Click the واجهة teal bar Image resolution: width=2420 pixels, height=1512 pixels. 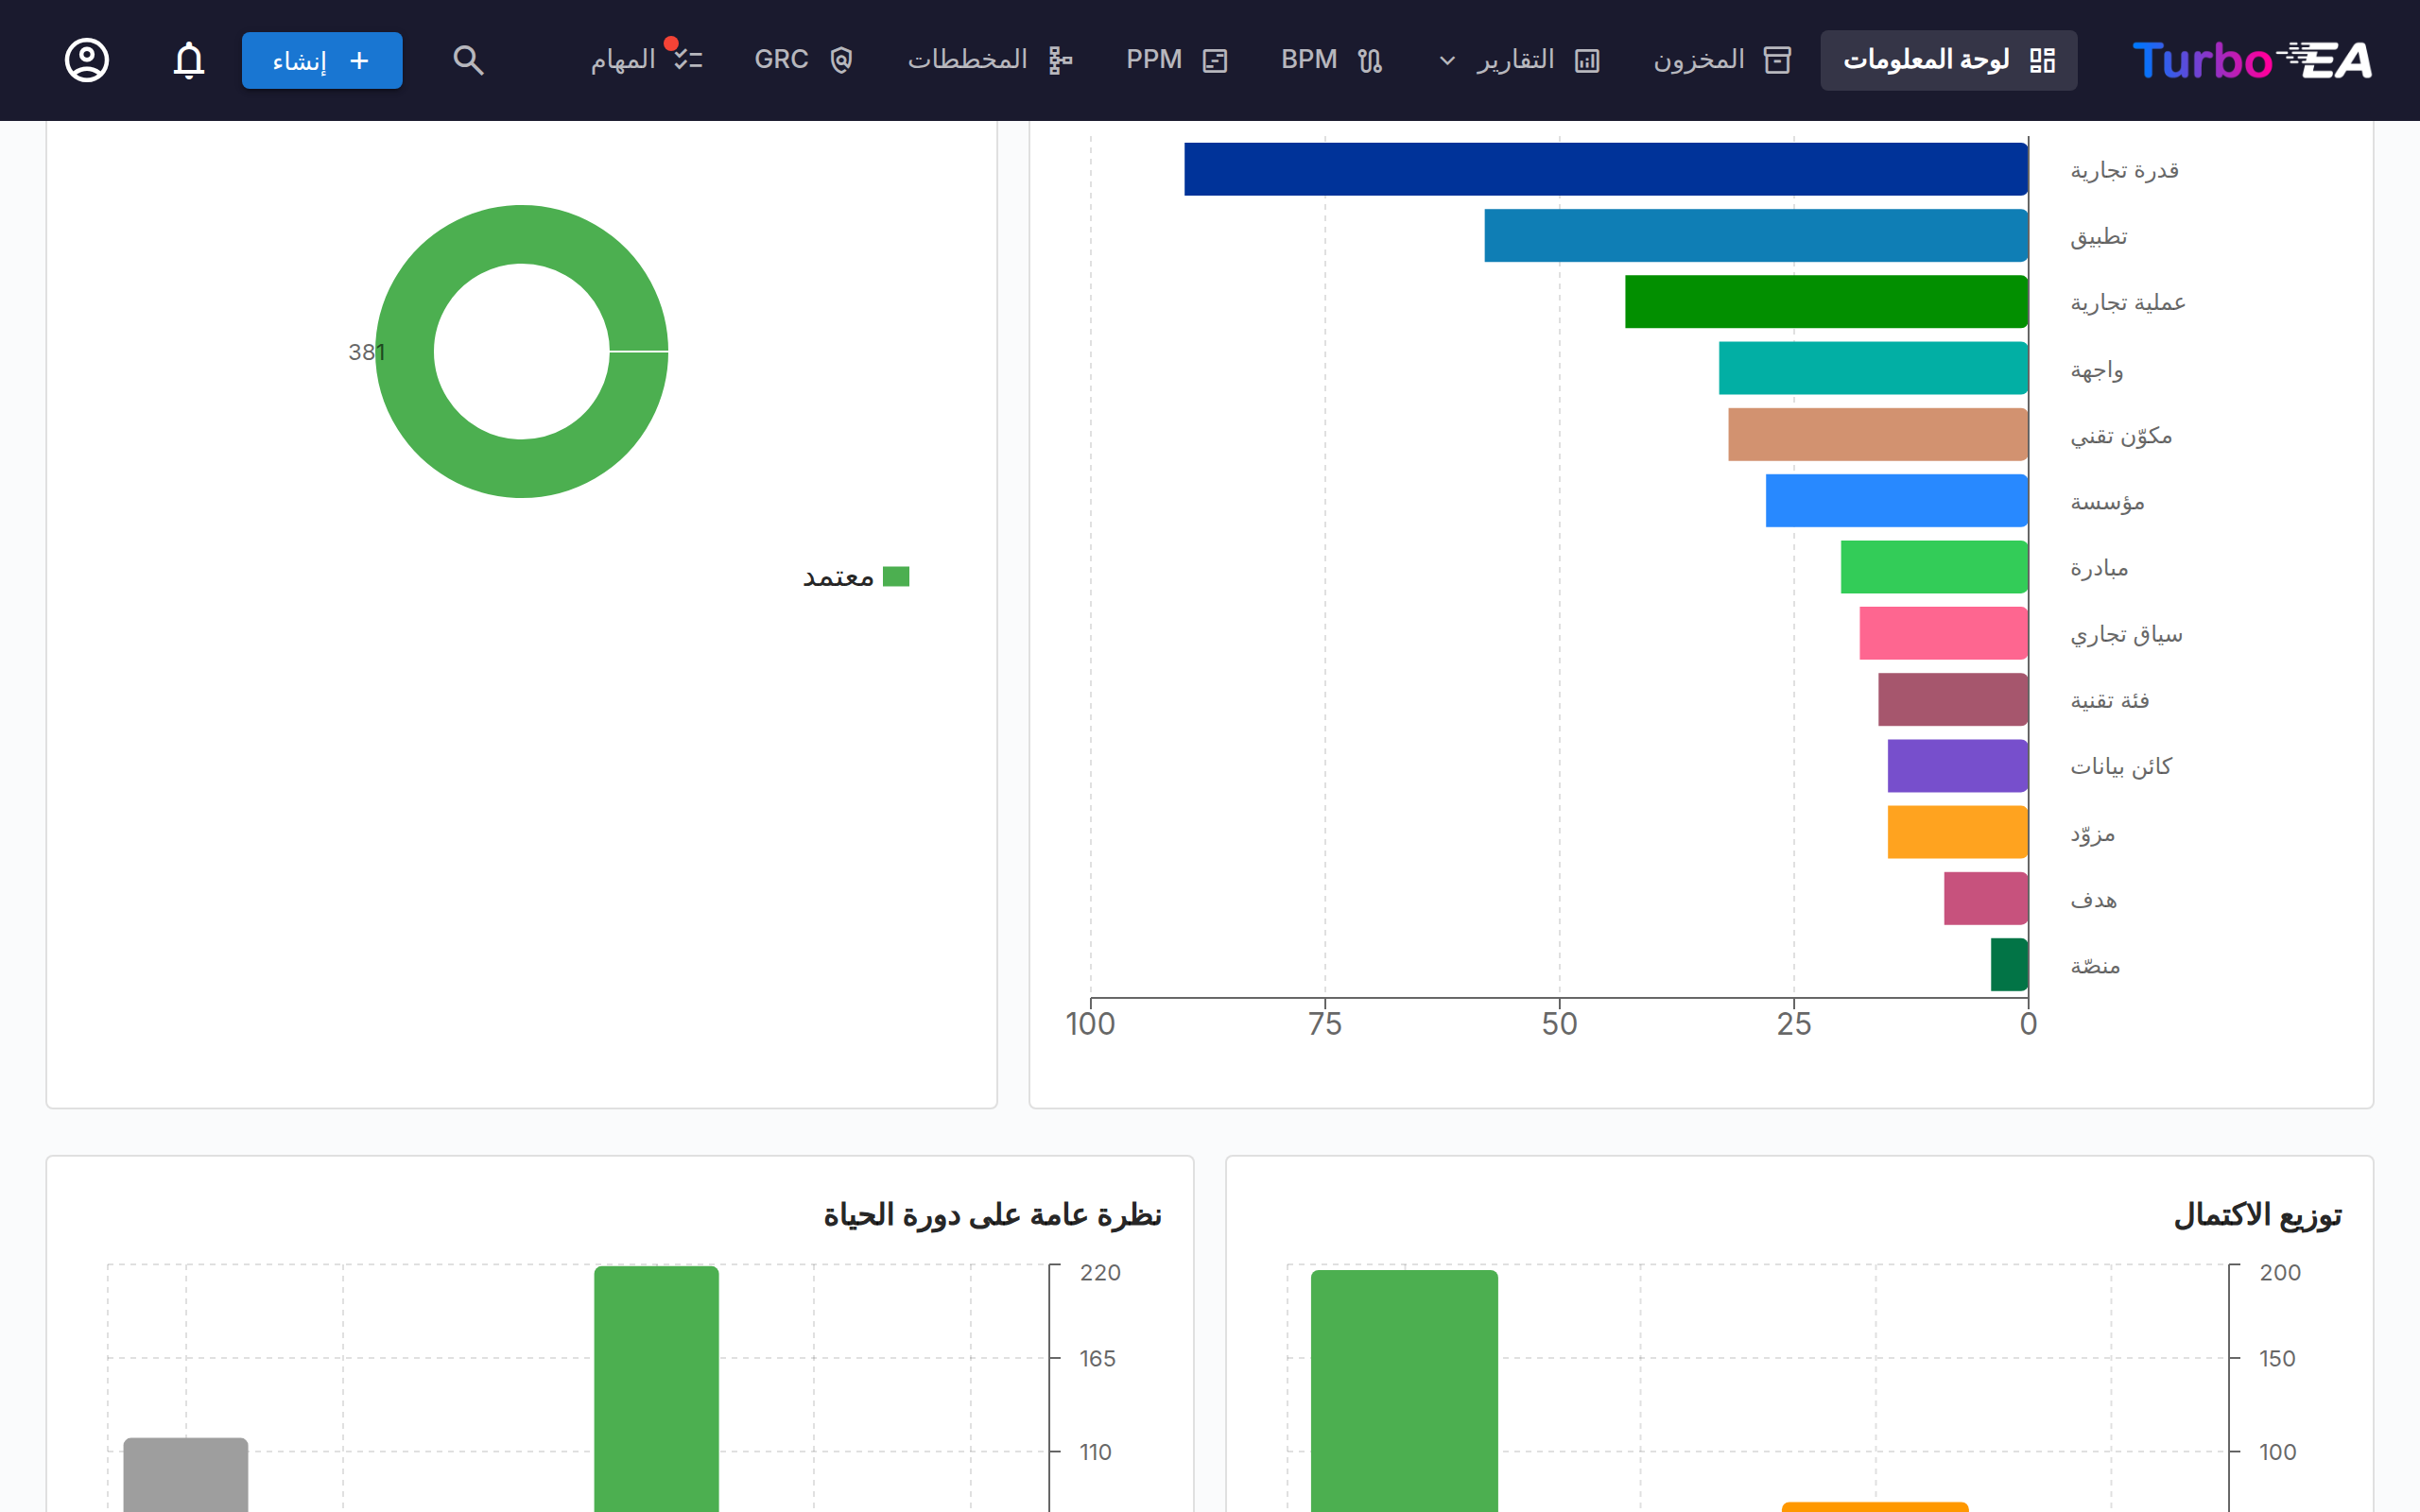click(1873, 368)
